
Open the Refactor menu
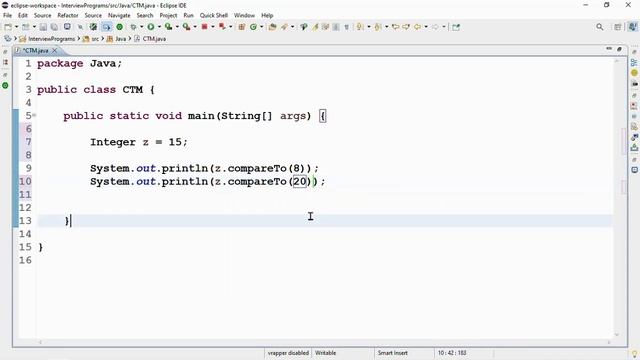tap(67, 16)
